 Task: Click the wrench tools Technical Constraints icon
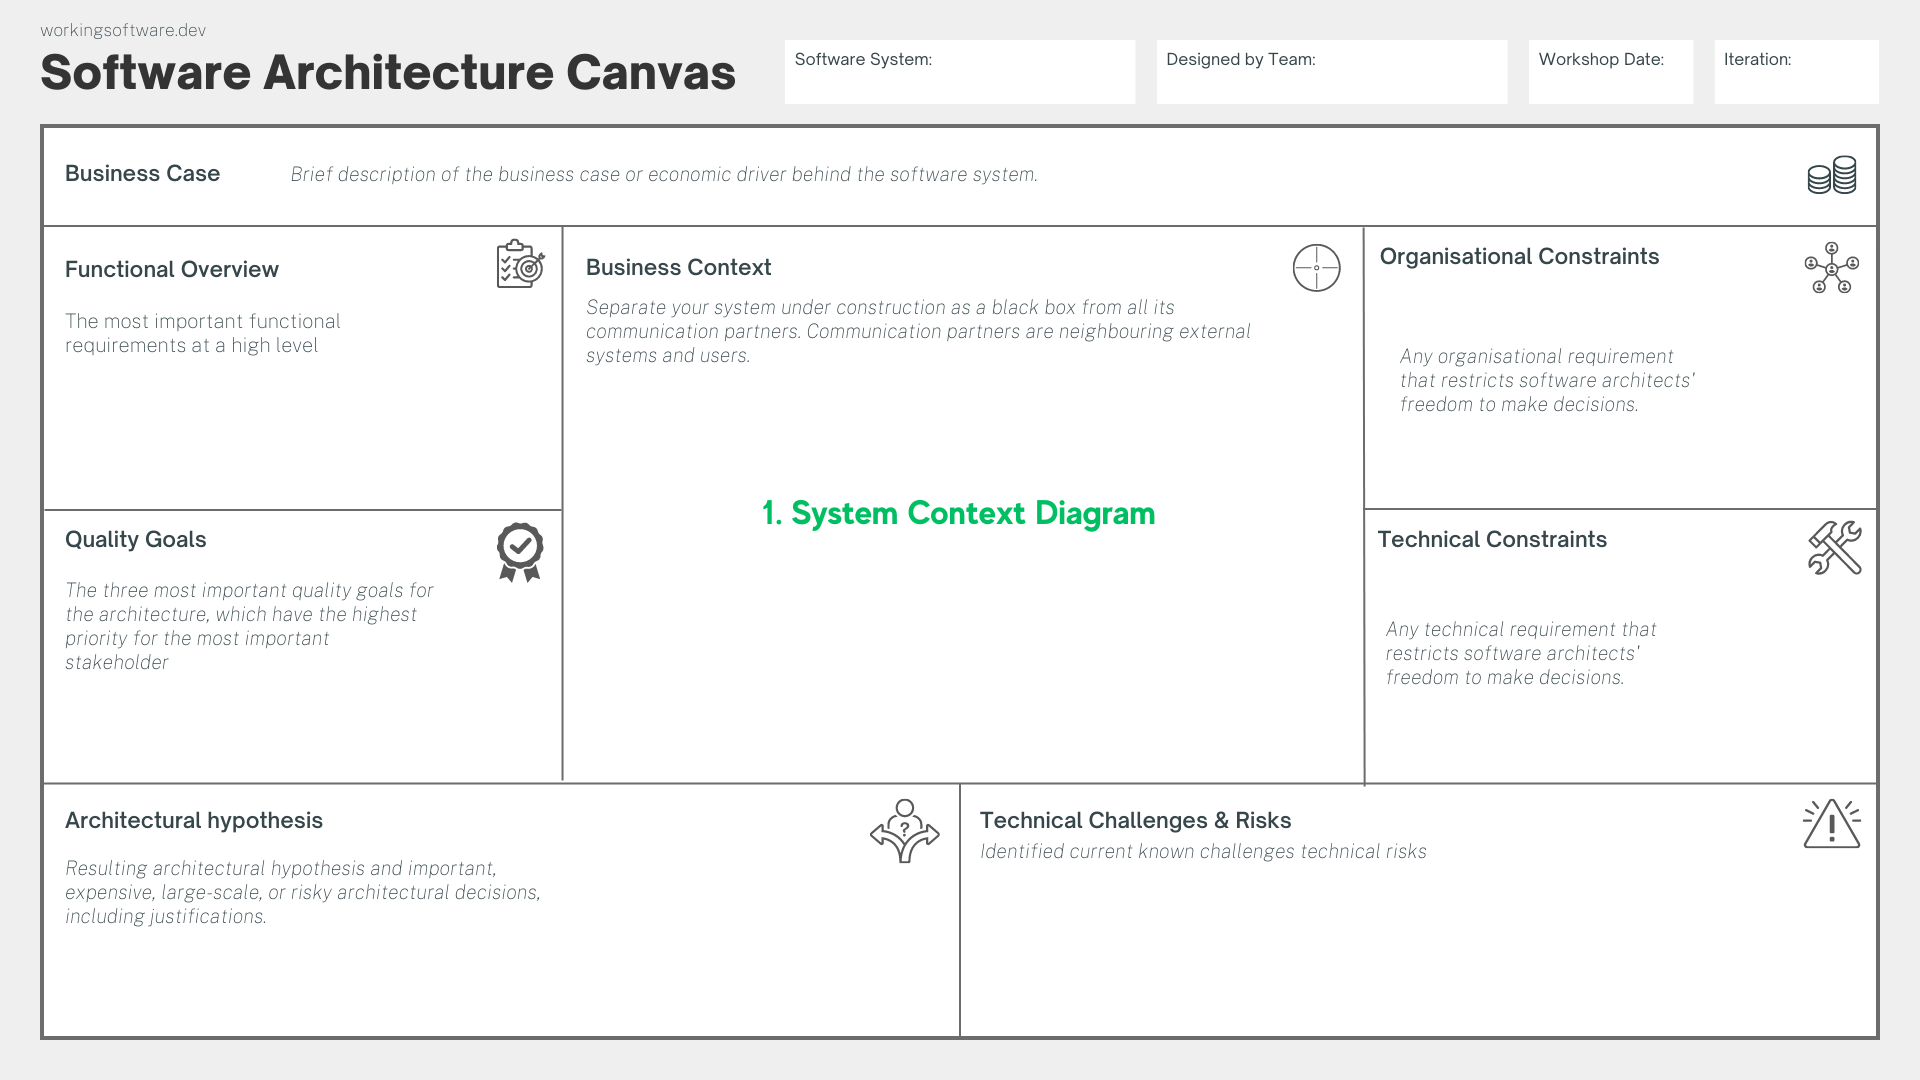[1834, 548]
